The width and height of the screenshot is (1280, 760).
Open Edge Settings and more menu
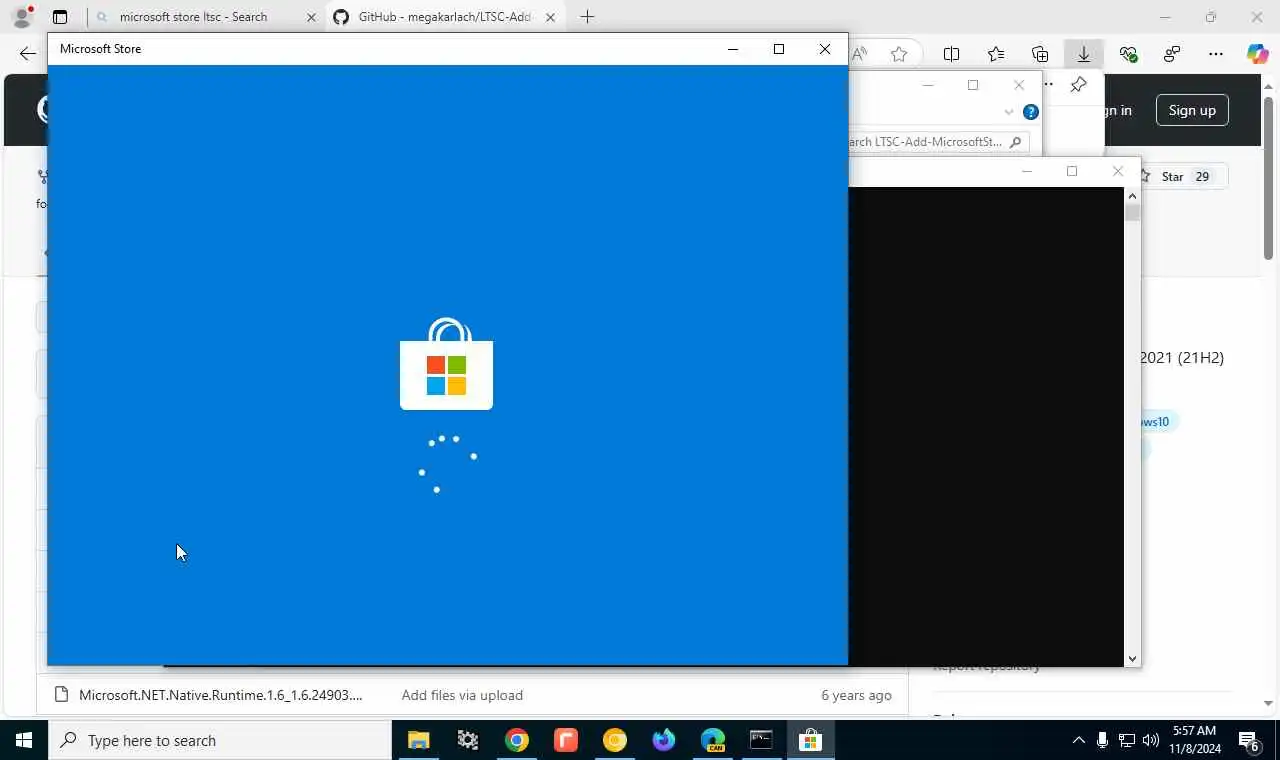pos(1216,54)
